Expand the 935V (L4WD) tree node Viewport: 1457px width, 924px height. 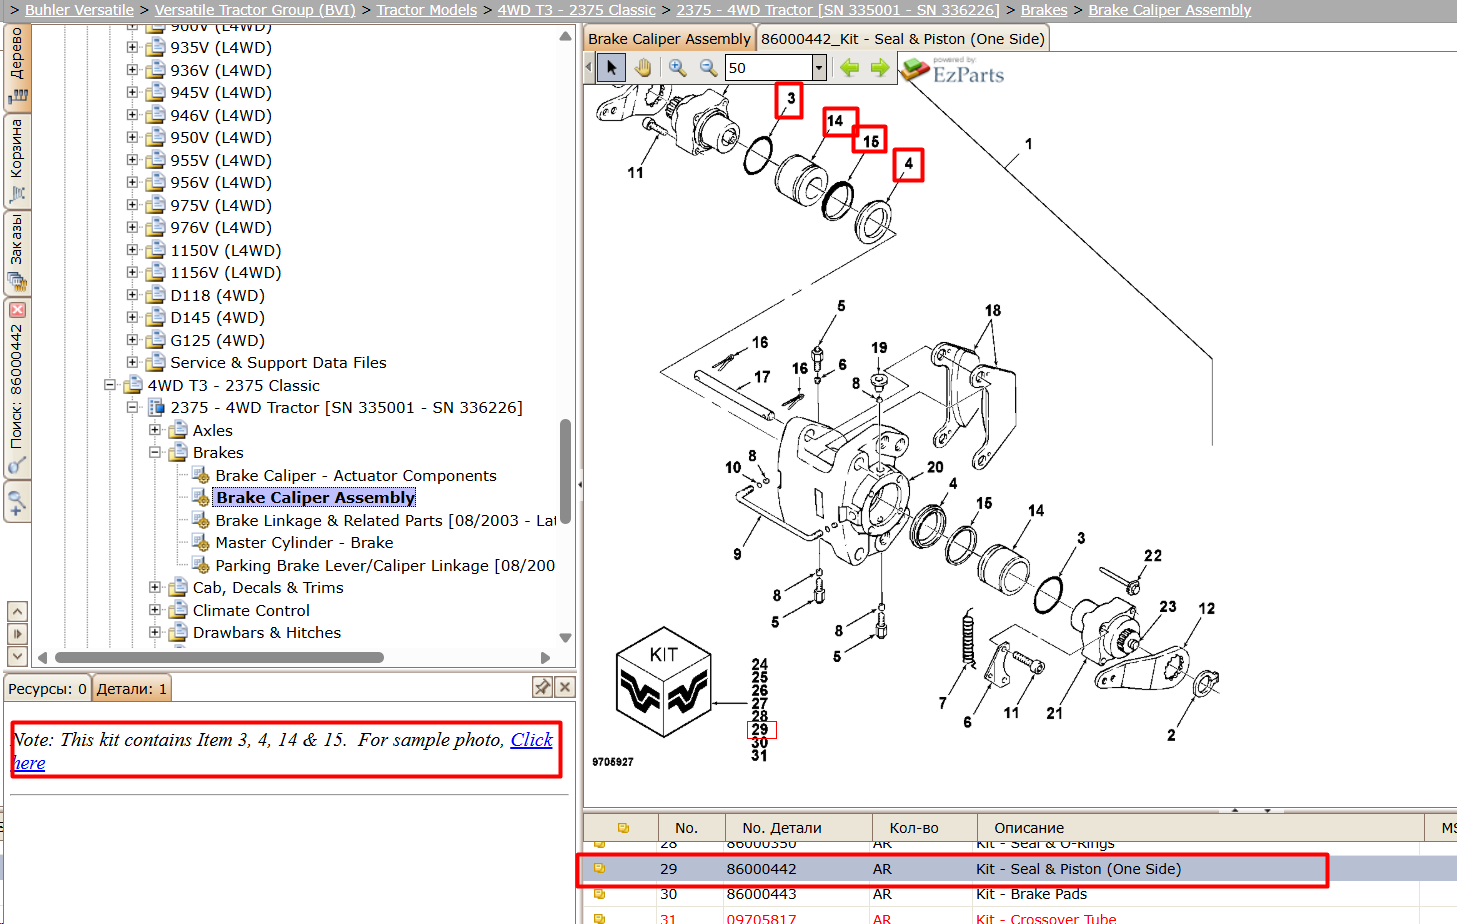coord(132,47)
